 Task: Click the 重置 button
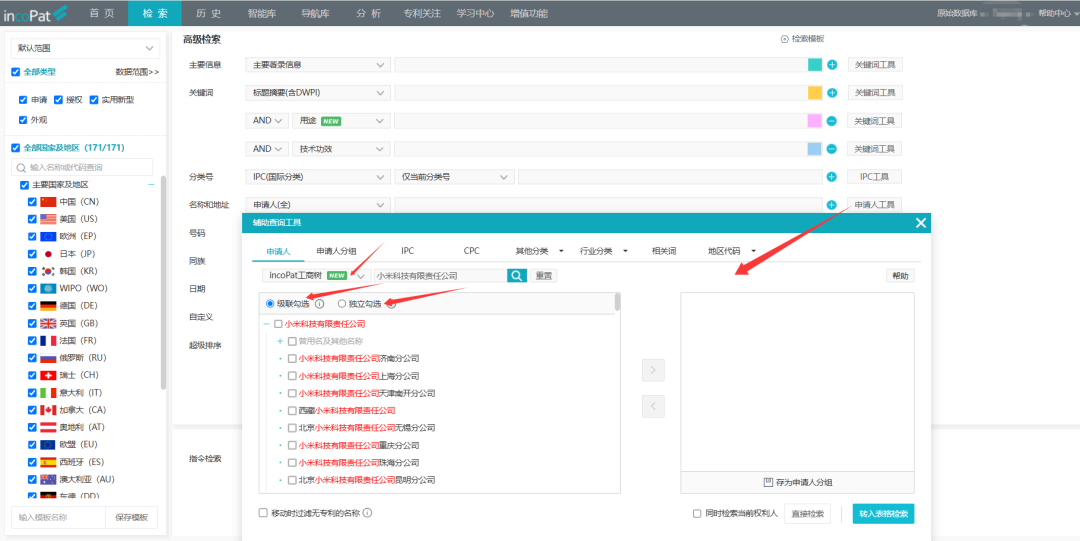tap(543, 276)
